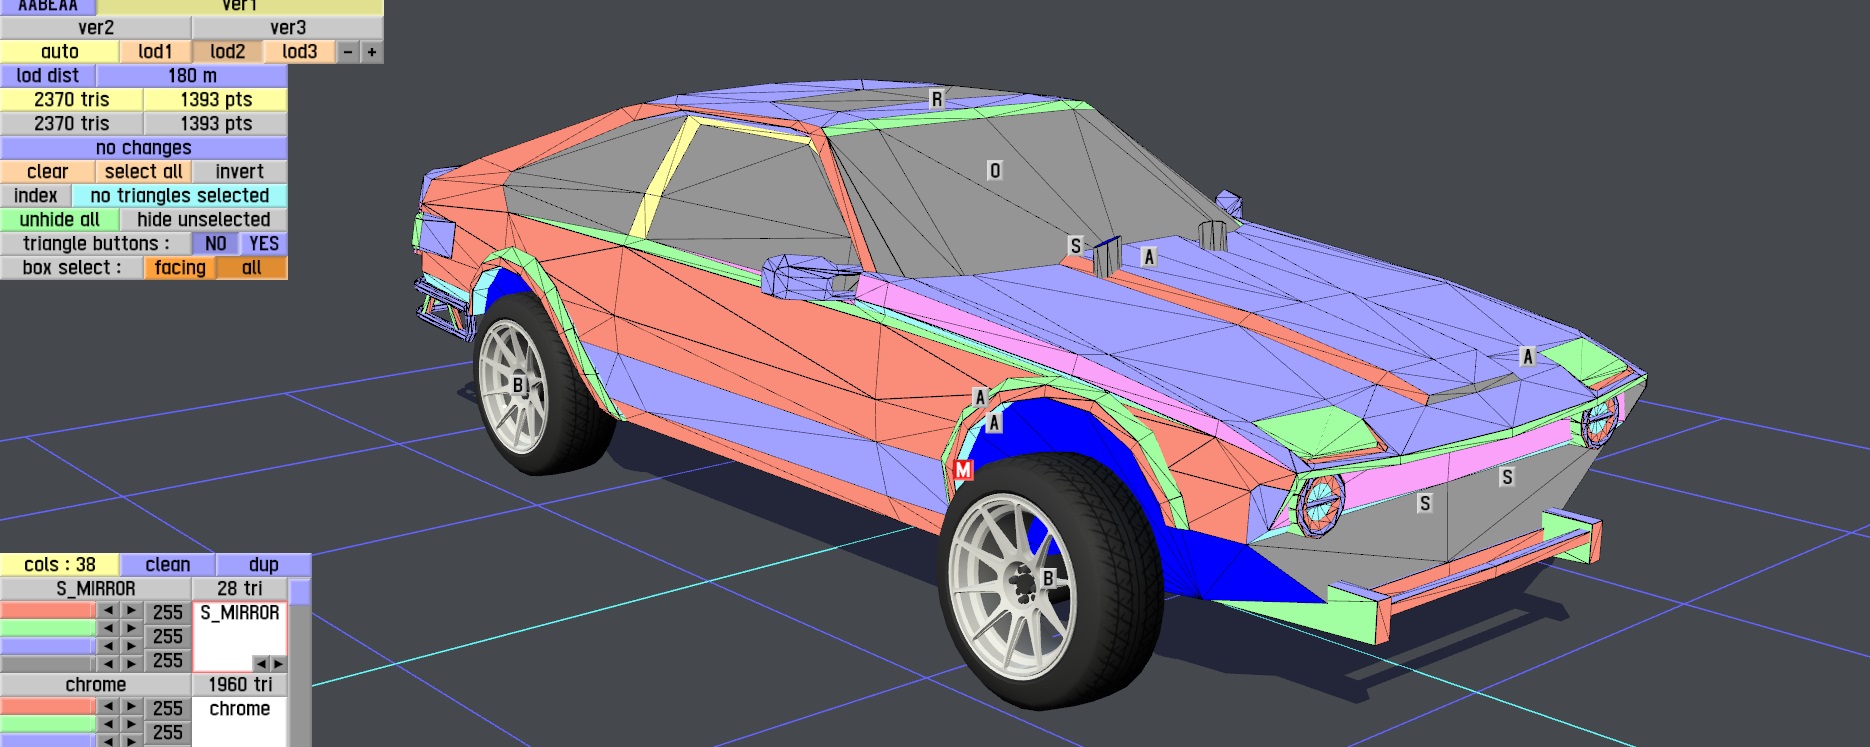Click the plus button next to lod3
Viewport: 1870px width, 747px height.
pyautogui.click(x=371, y=52)
